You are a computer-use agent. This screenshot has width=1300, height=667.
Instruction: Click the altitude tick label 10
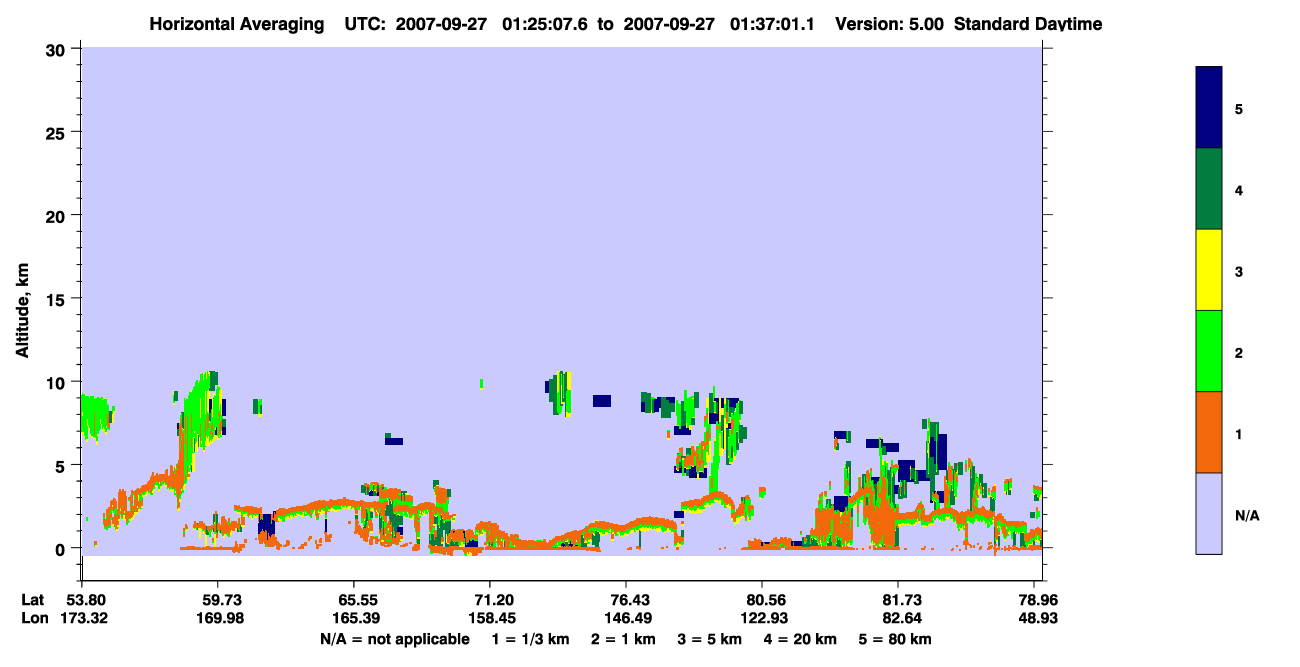pyautogui.click(x=58, y=382)
